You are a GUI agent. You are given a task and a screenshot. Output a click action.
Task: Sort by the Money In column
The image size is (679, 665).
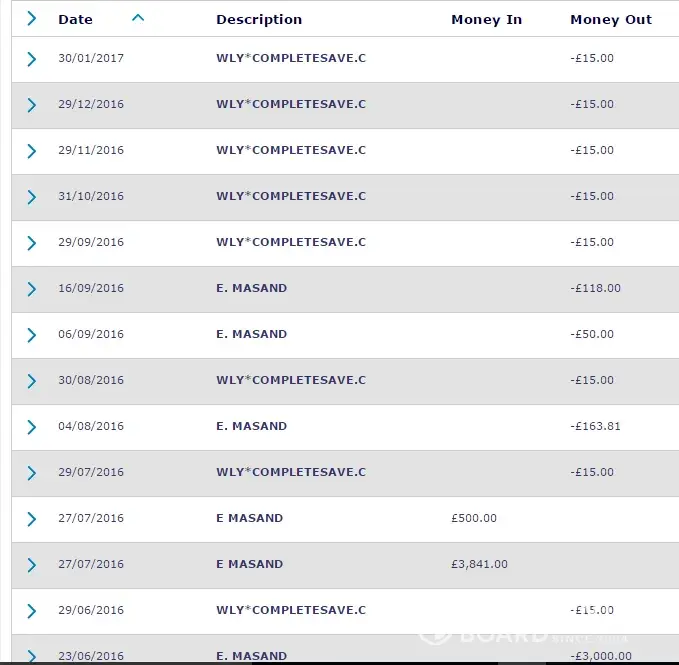click(x=486, y=19)
